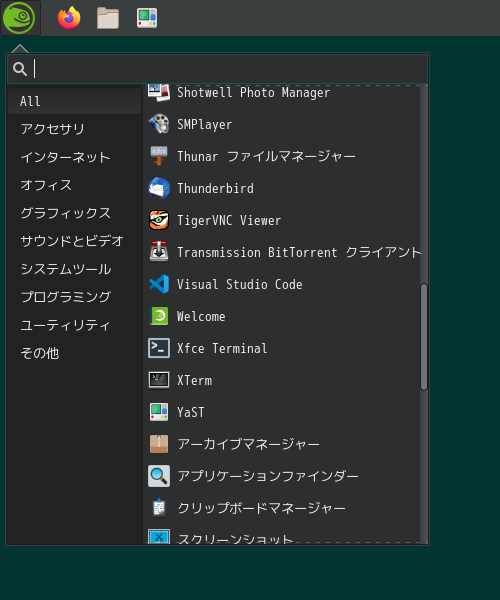Screen dimensions: 500x600
Task: Open Transmission BitTorrent クライアント entry
Action: pos(282,252)
